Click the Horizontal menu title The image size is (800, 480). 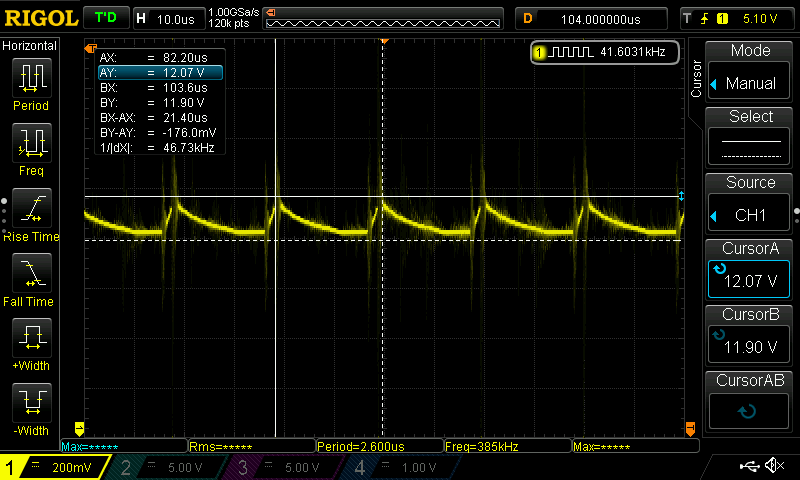[x=30, y=46]
